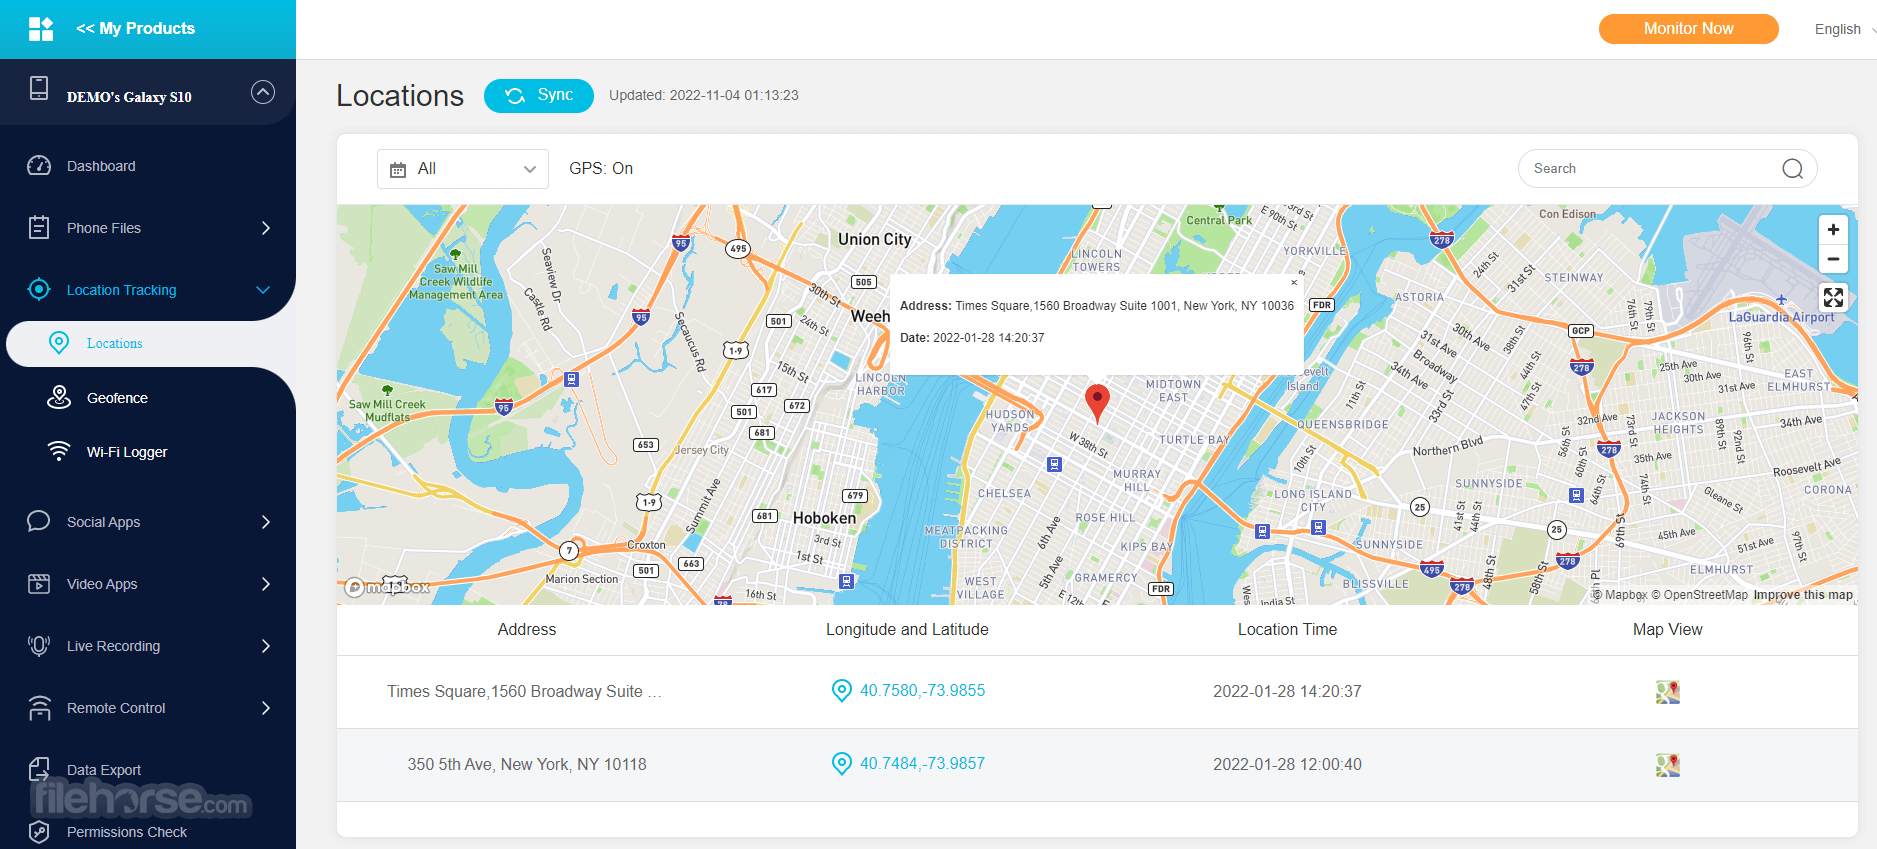Expand the Live Recording submenu arrow

coord(266,646)
